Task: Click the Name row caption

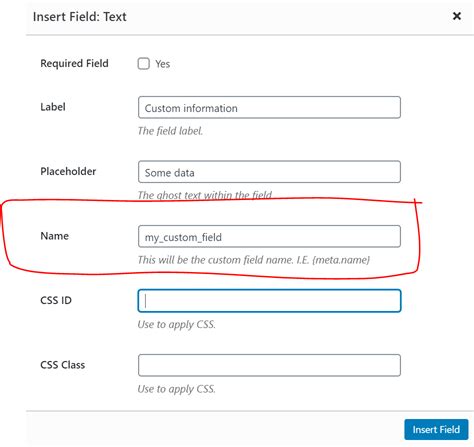Action: click(x=54, y=236)
